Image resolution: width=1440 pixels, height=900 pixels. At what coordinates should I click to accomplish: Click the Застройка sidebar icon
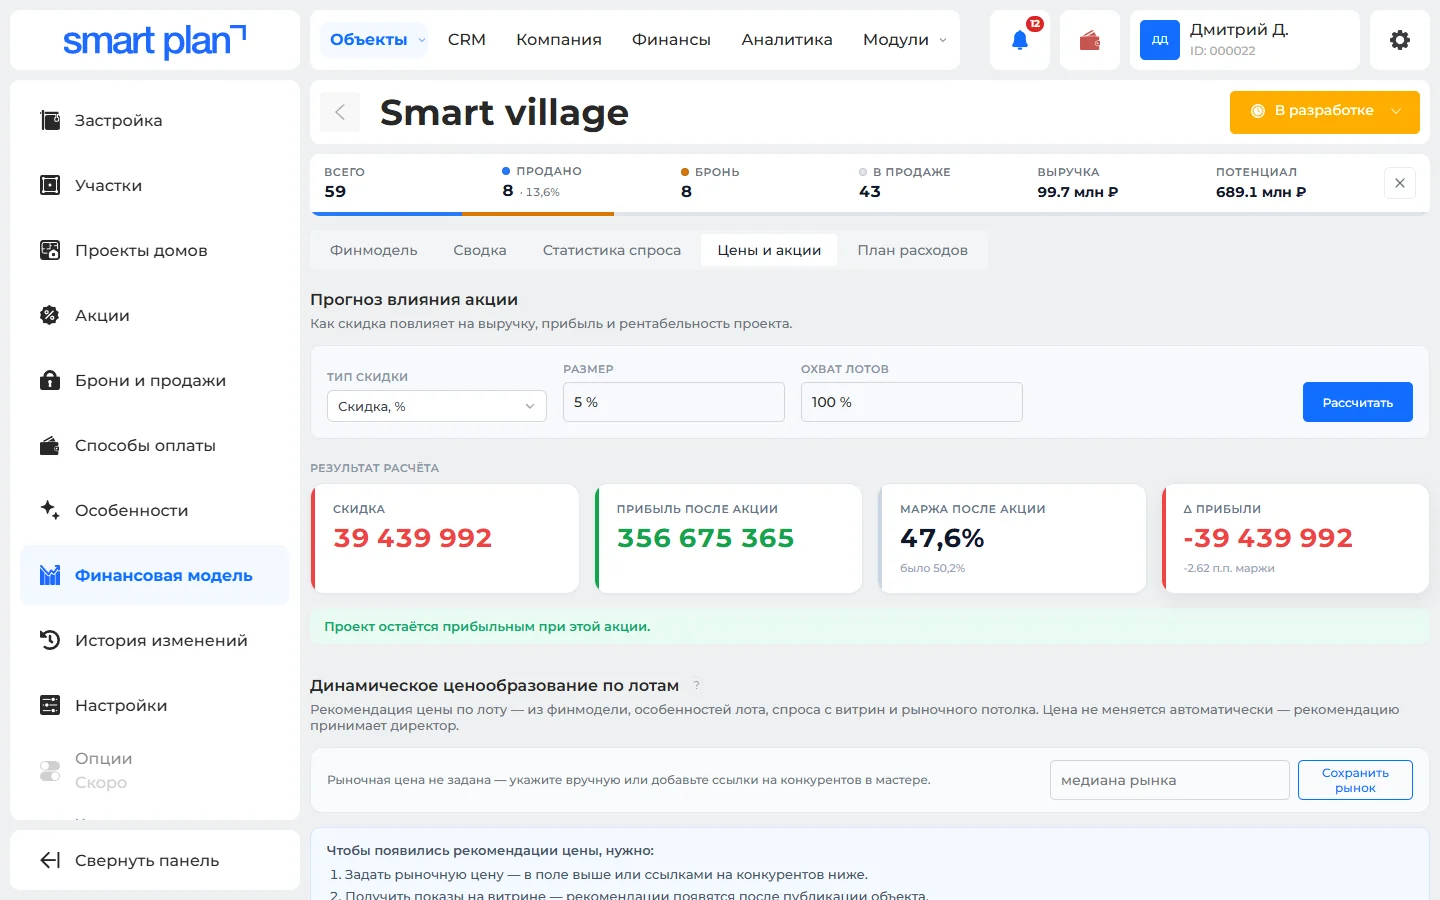click(x=49, y=120)
